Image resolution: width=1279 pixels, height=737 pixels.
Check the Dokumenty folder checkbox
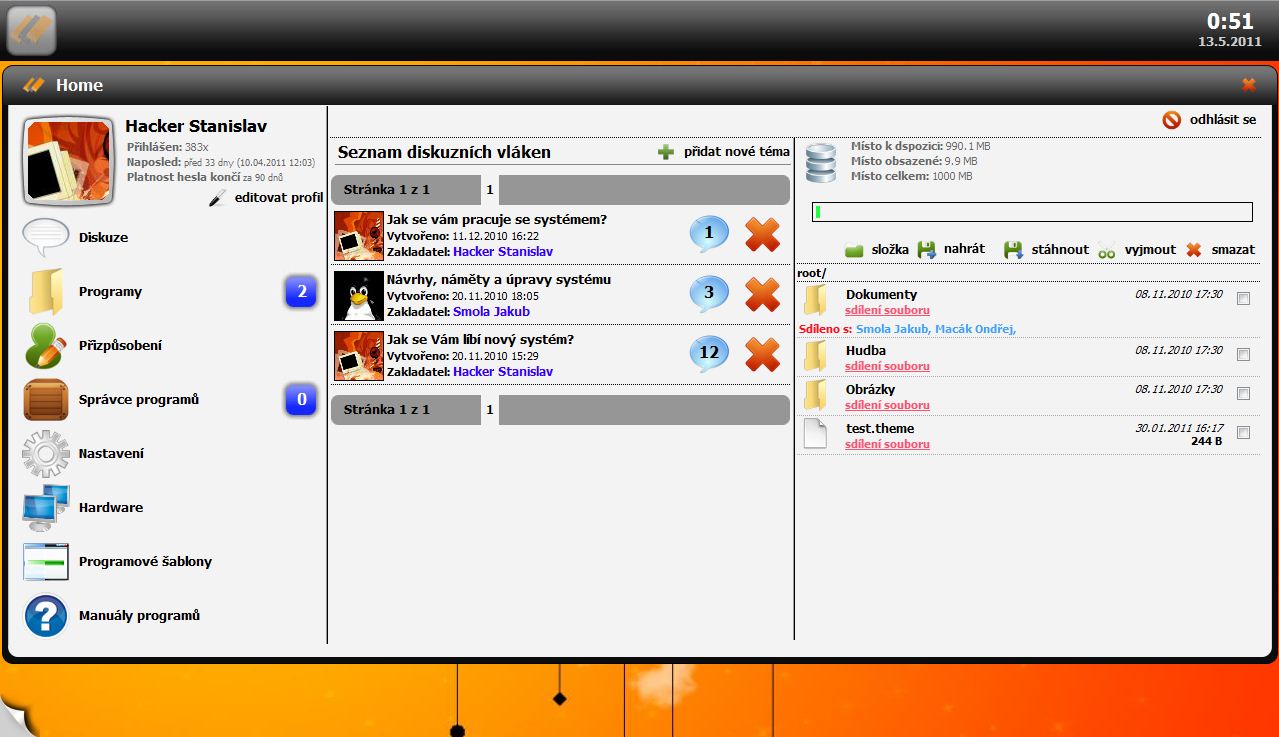(1243, 299)
